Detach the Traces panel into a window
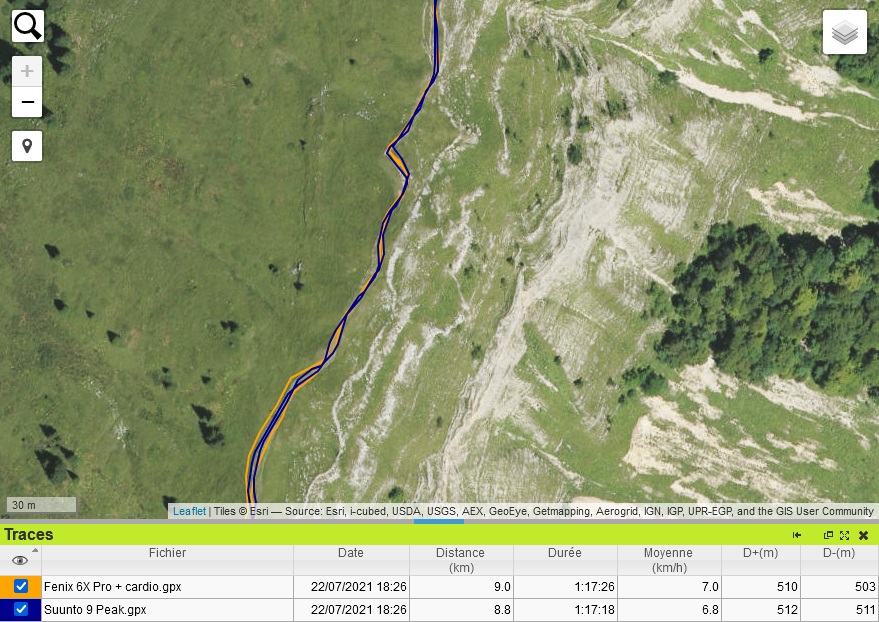The width and height of the screenshot is (879, 622). [828, 535]
